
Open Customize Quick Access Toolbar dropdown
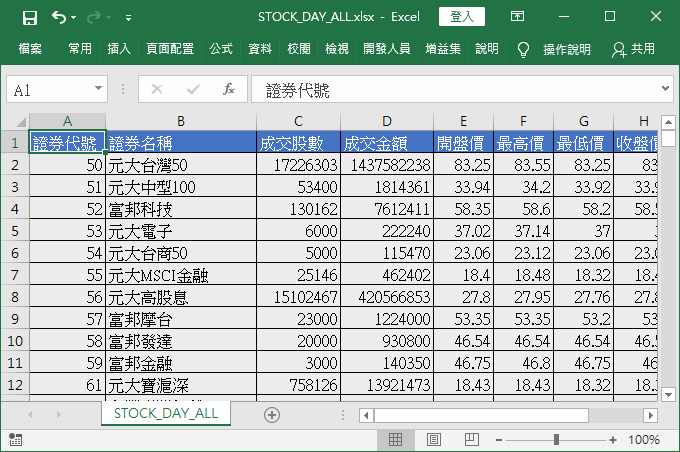click(x=128, y=18)
